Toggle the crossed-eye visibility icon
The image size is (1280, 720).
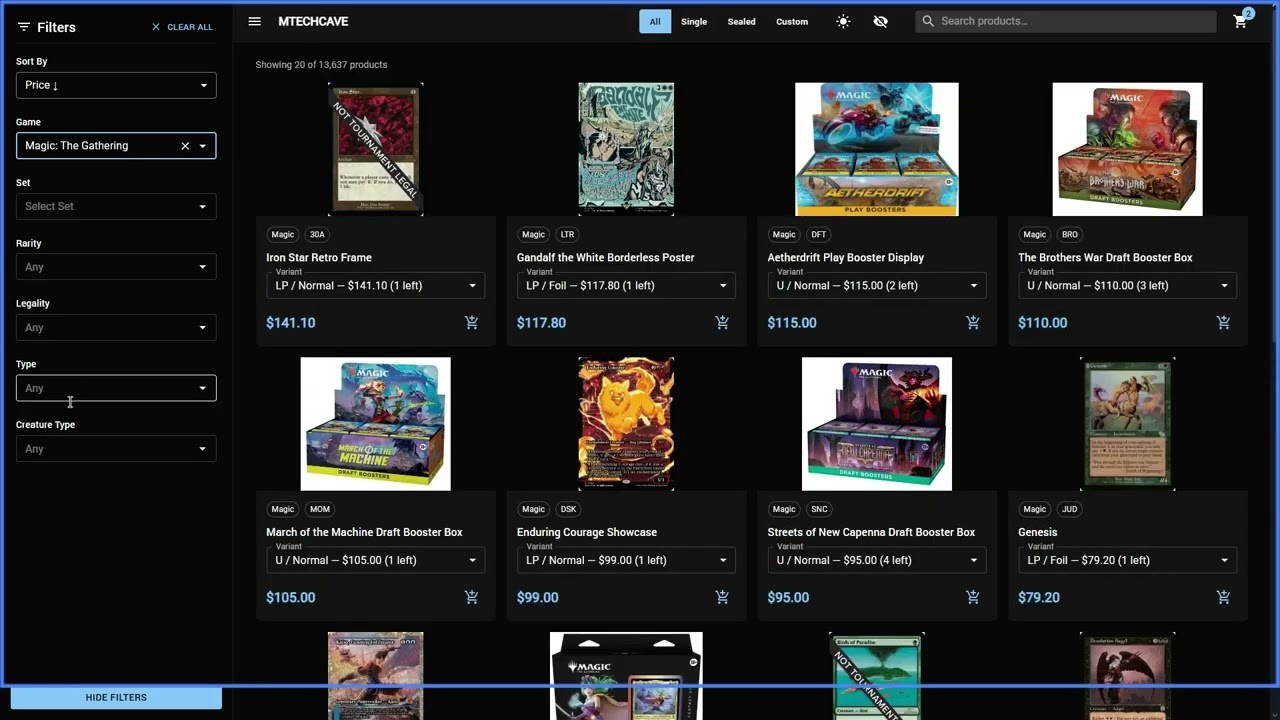coord(880,21)
